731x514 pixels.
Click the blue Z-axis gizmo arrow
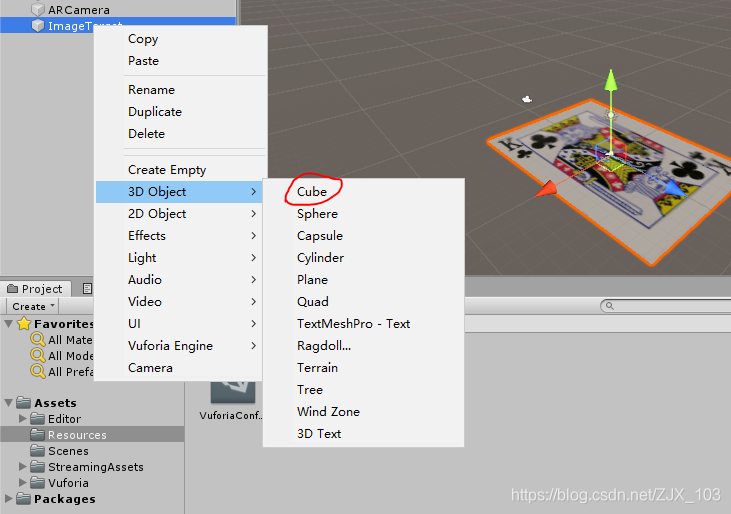click(675, 187)
